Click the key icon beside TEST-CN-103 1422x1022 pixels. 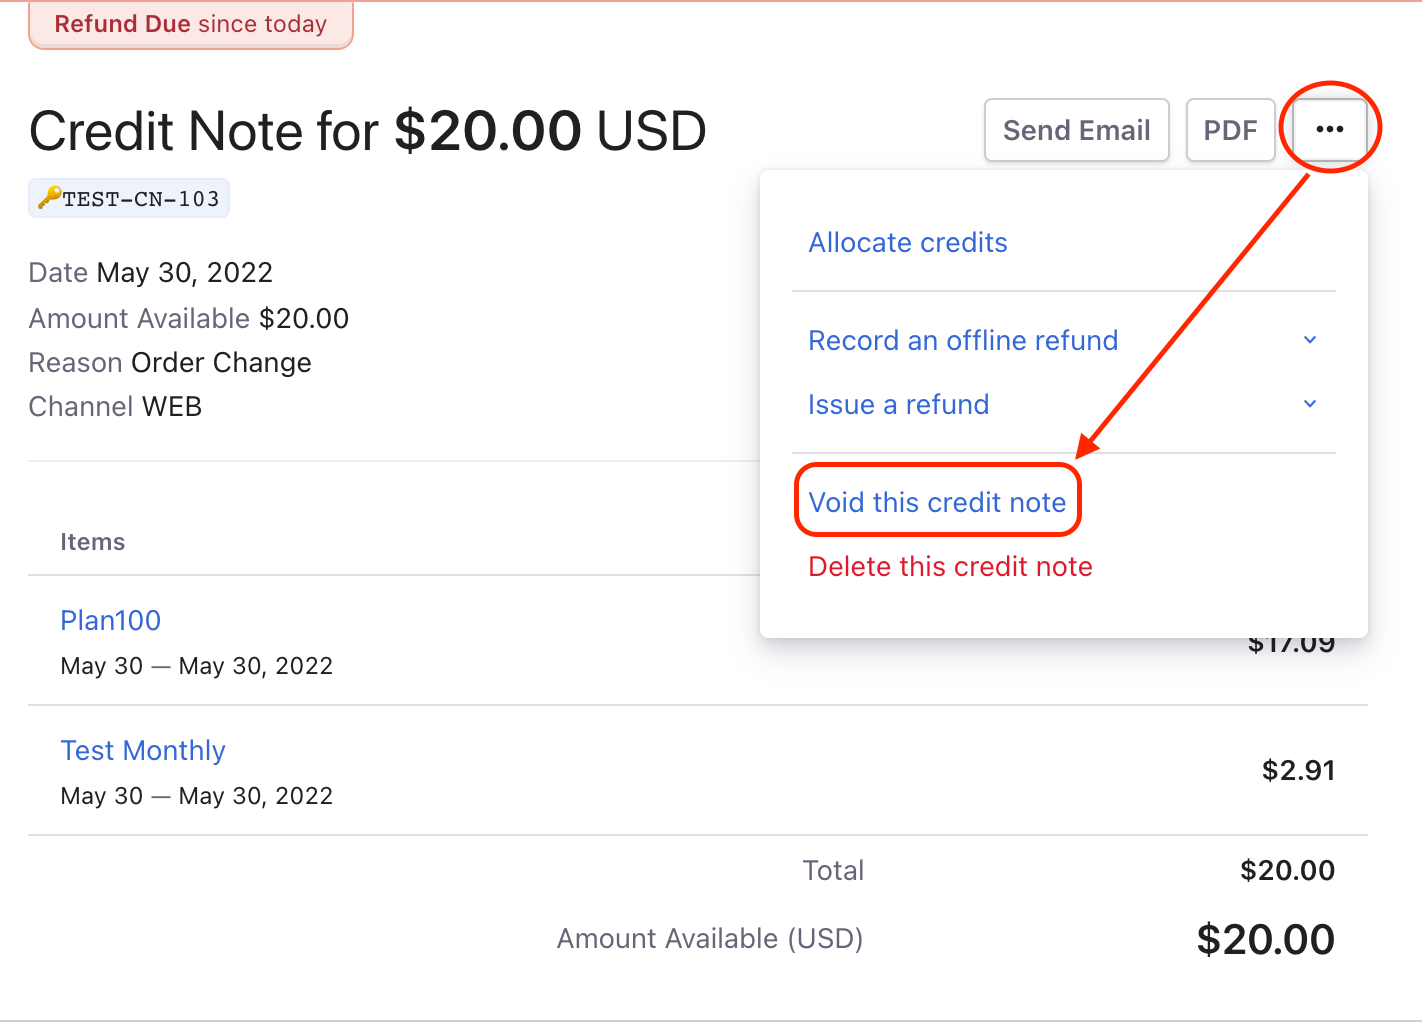(50, 198)
